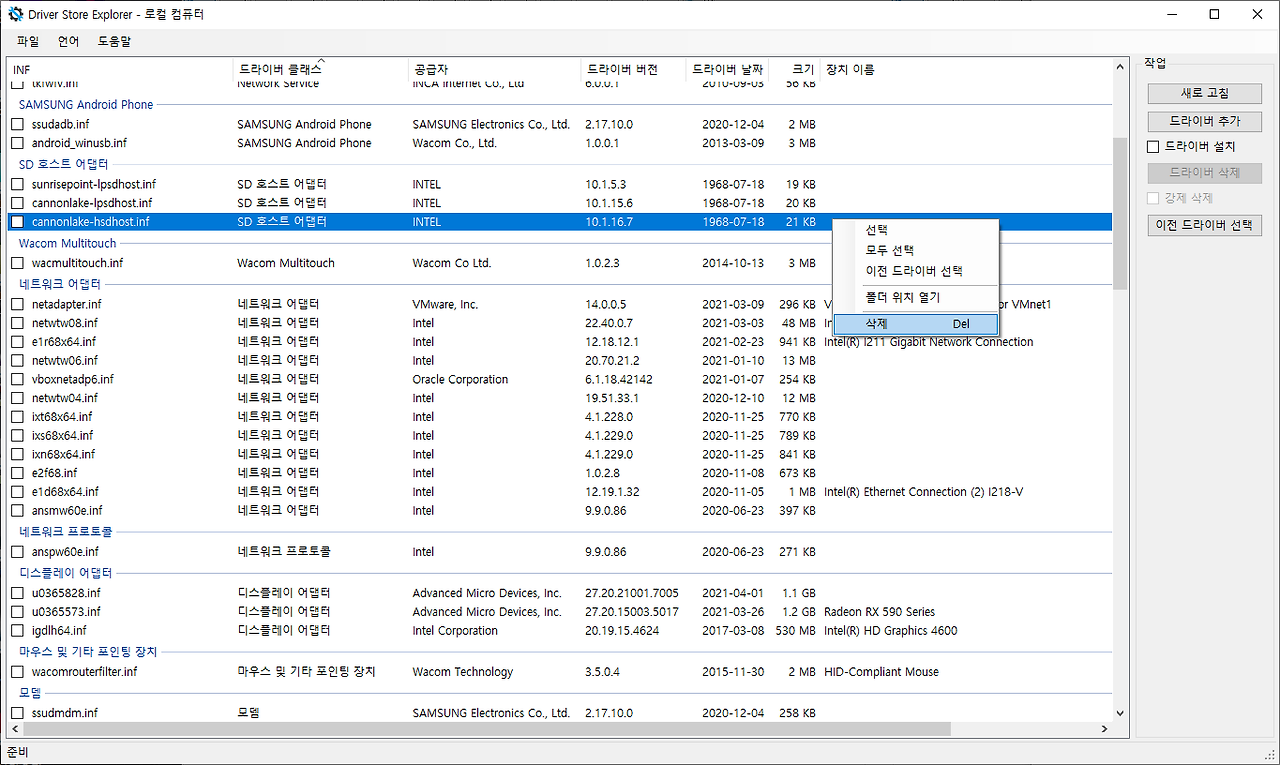This screenshot has height=765, width=1280.
Task: Tick the checkbox for wacomrouterfilter.inf
Action: pyautogui.click(x=17, y=672)
